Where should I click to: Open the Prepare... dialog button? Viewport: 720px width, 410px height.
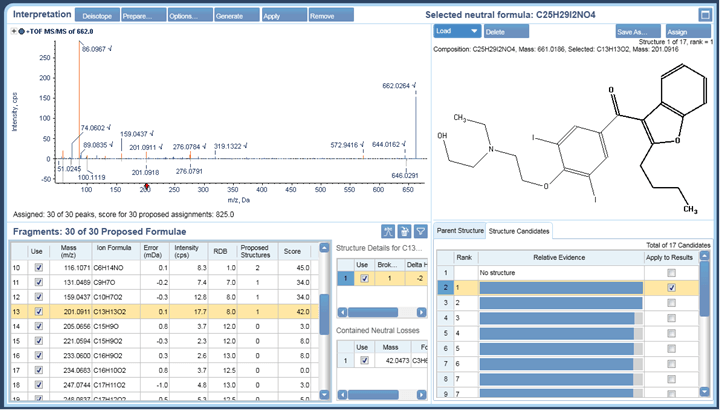pyautogui.click(x=143, y=16)
